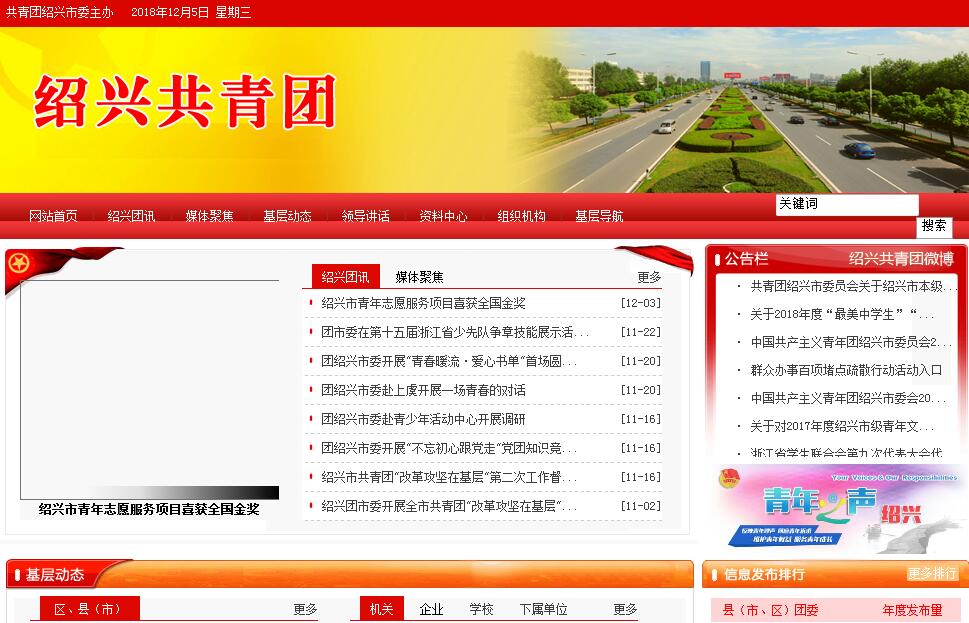Viewport: 969px width, 623px height.
Task: Open the 基层动态 navigation item
Action: tap(287, 216)
